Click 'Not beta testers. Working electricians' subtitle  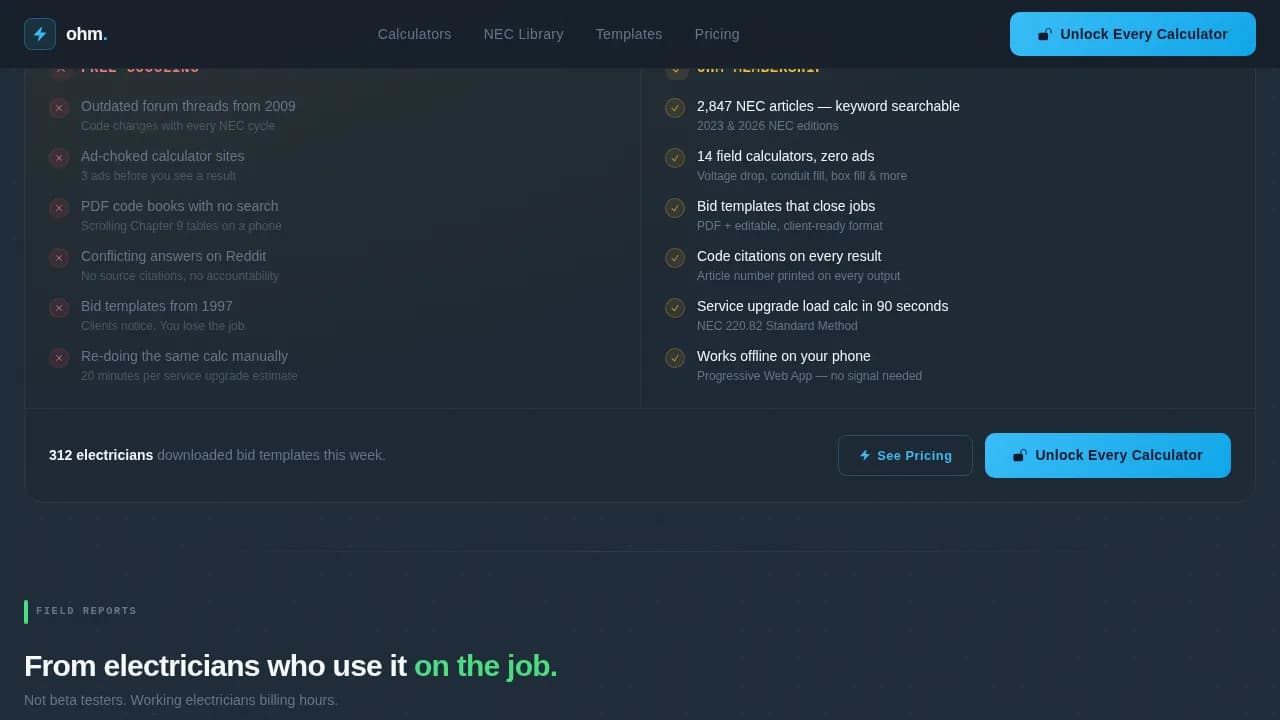click(181, 700)
